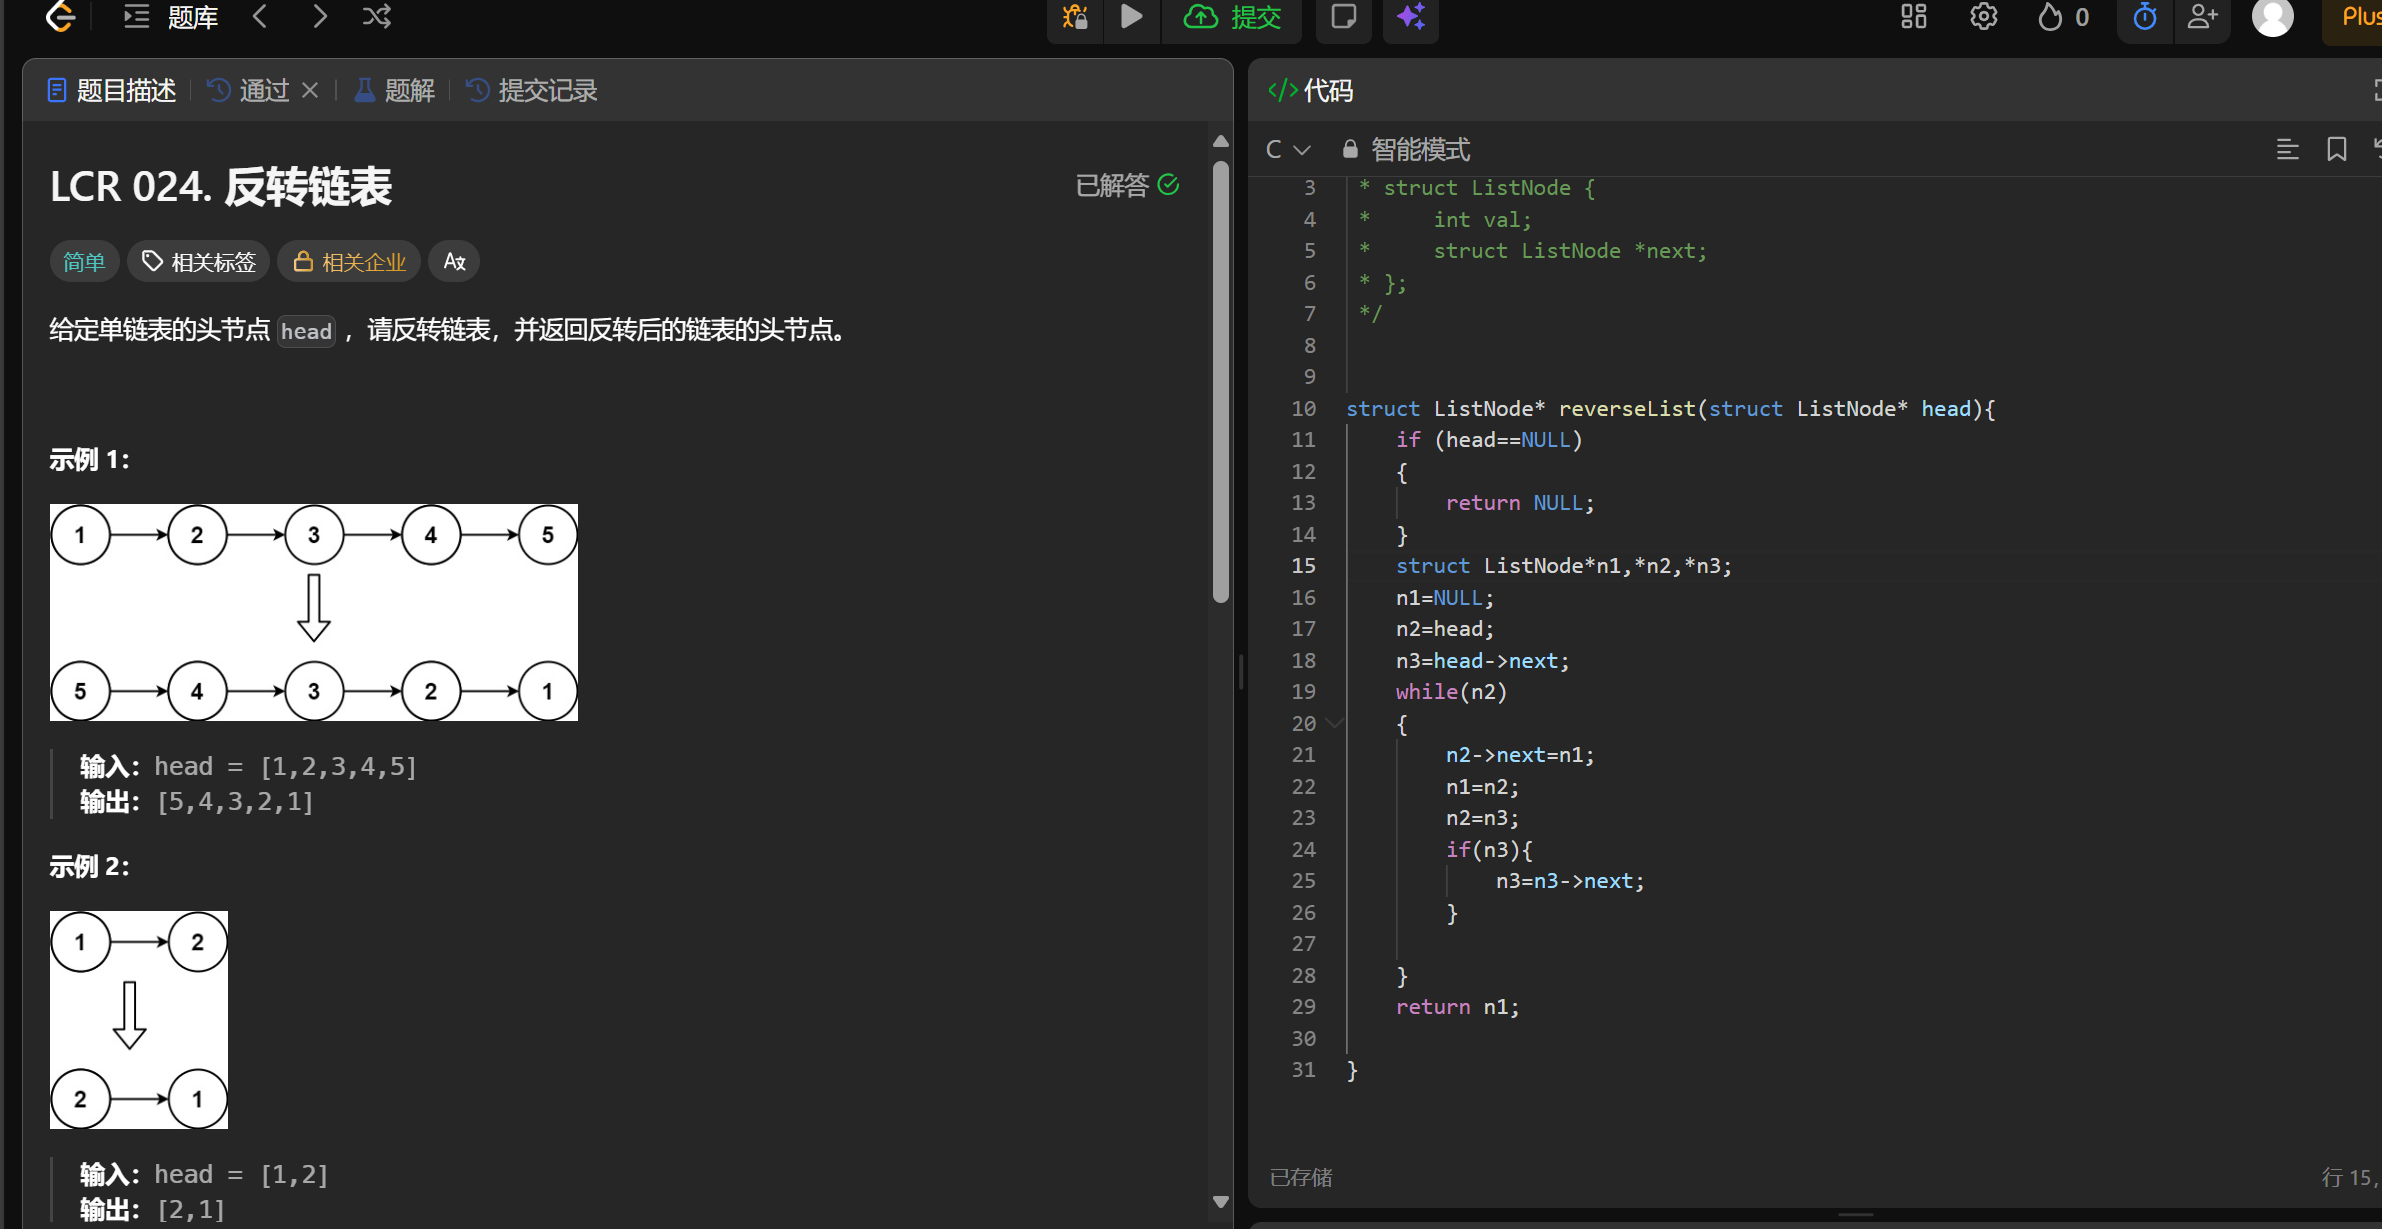Start the debugger bug icon
The height and width of the screenshot is (1229, 2382).
coord(1075,17)
